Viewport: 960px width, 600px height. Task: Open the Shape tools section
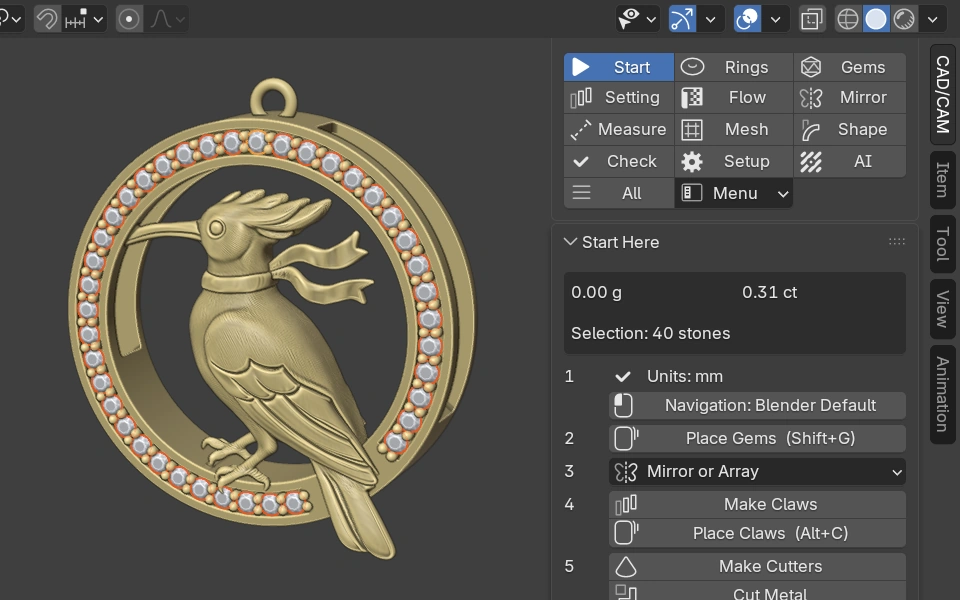(850, 130)
